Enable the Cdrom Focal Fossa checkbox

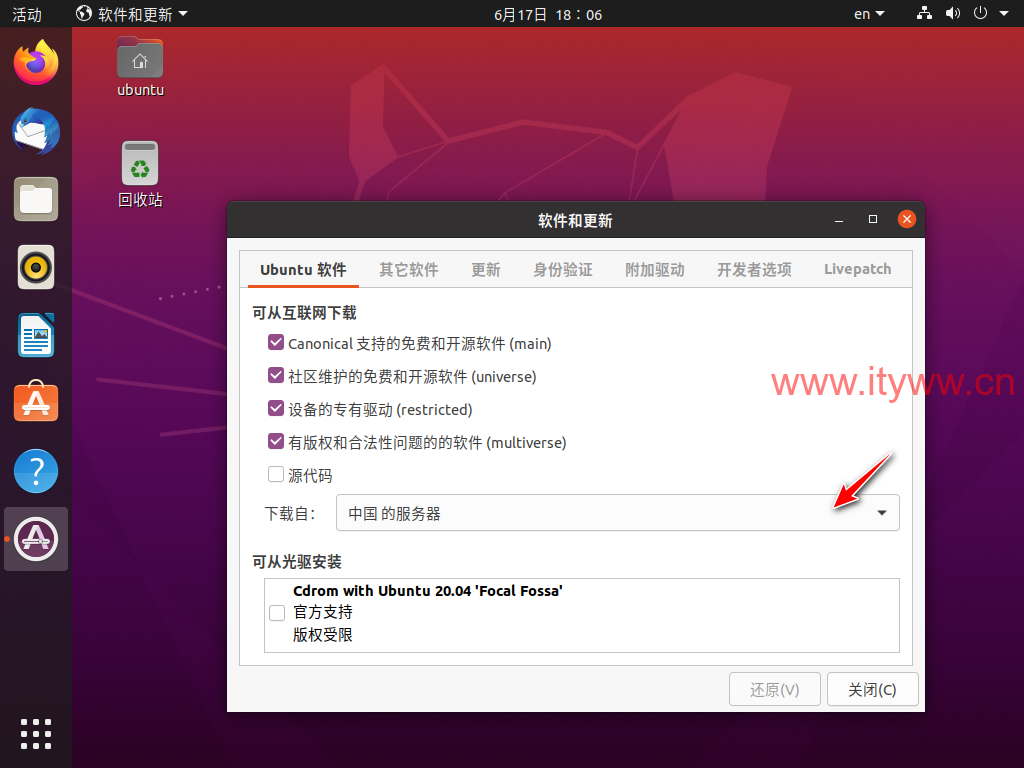(277, 613)
